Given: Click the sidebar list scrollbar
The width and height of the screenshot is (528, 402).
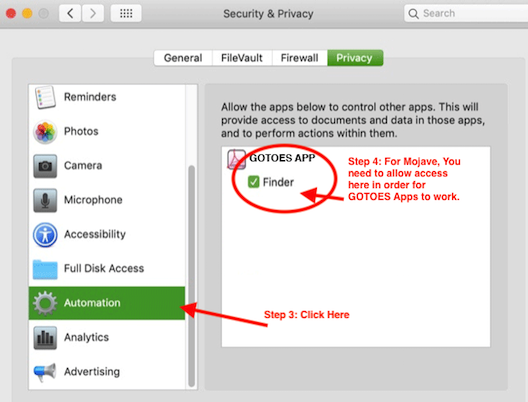Looking at the screenshot, I should 192,276.
